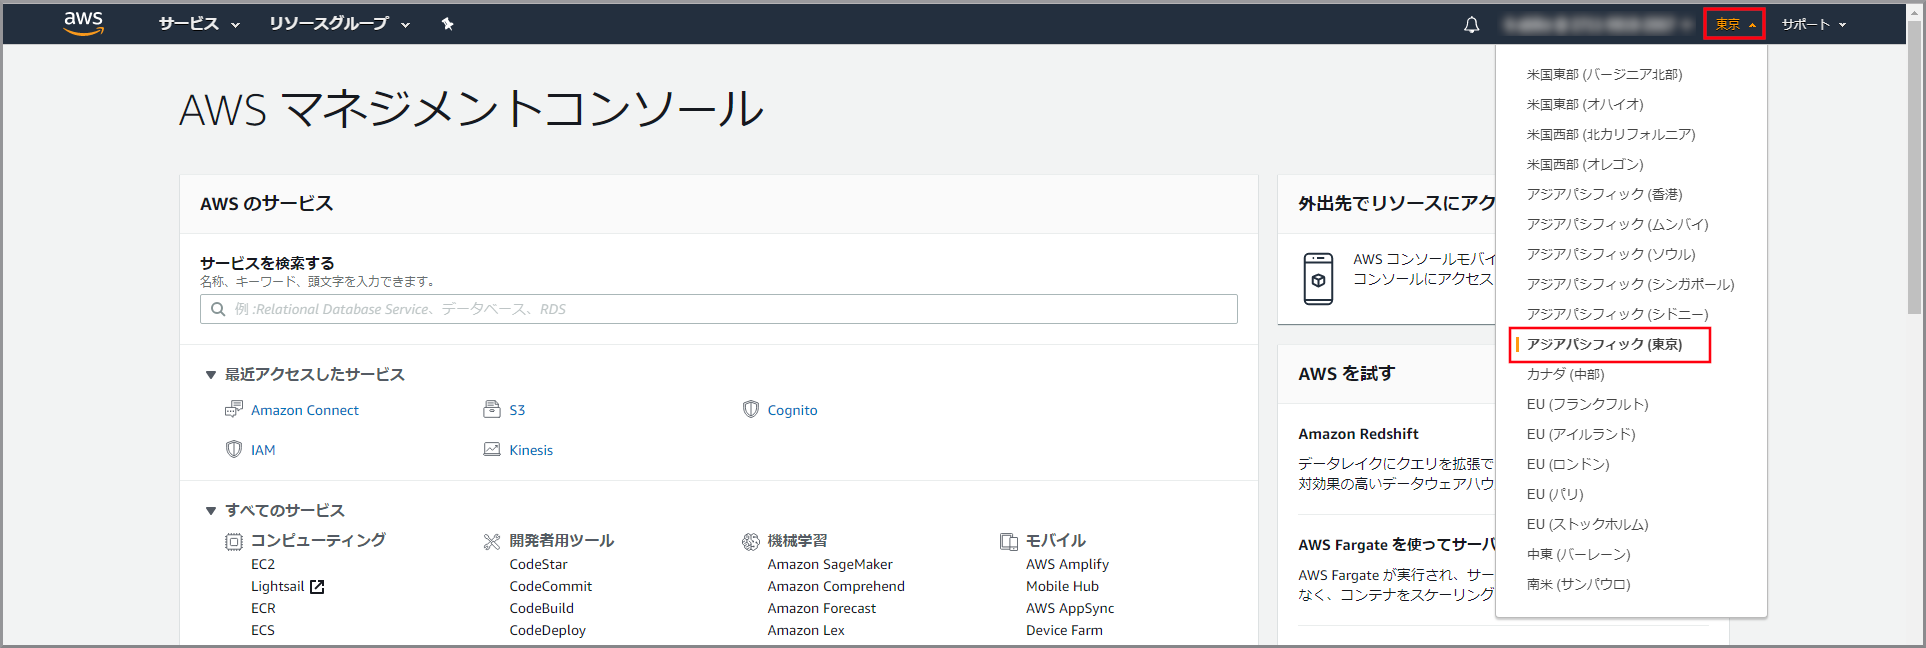Screen dimensions: 1926x648
Task: Open the notifications bell
Action: [1471, 25]
